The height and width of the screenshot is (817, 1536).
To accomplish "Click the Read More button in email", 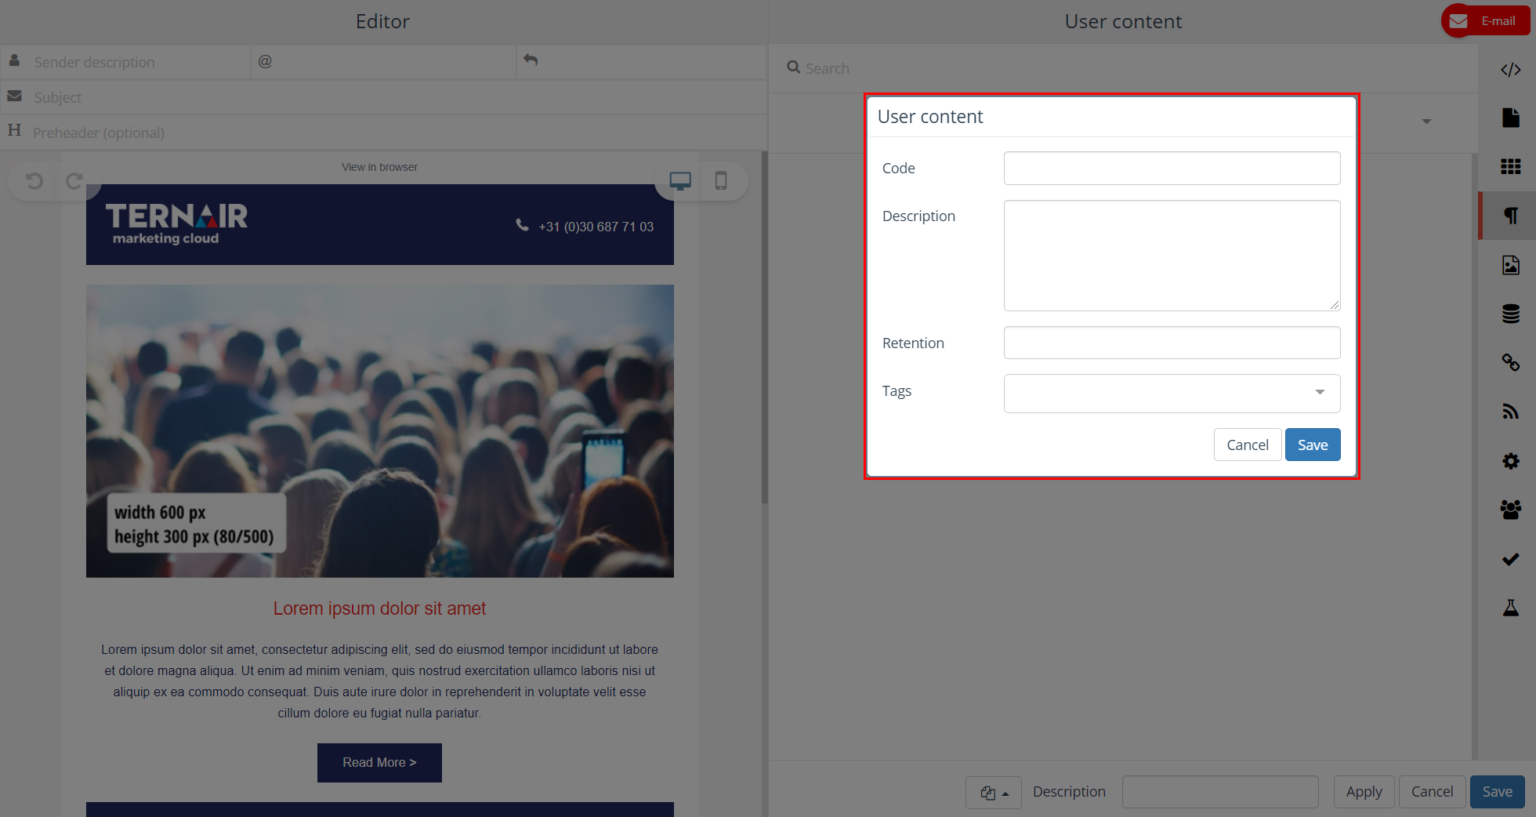I will 380,762.
